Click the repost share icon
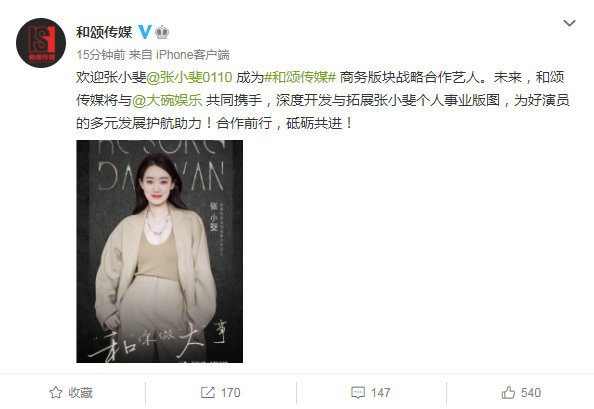 click(x=208, y=392)
